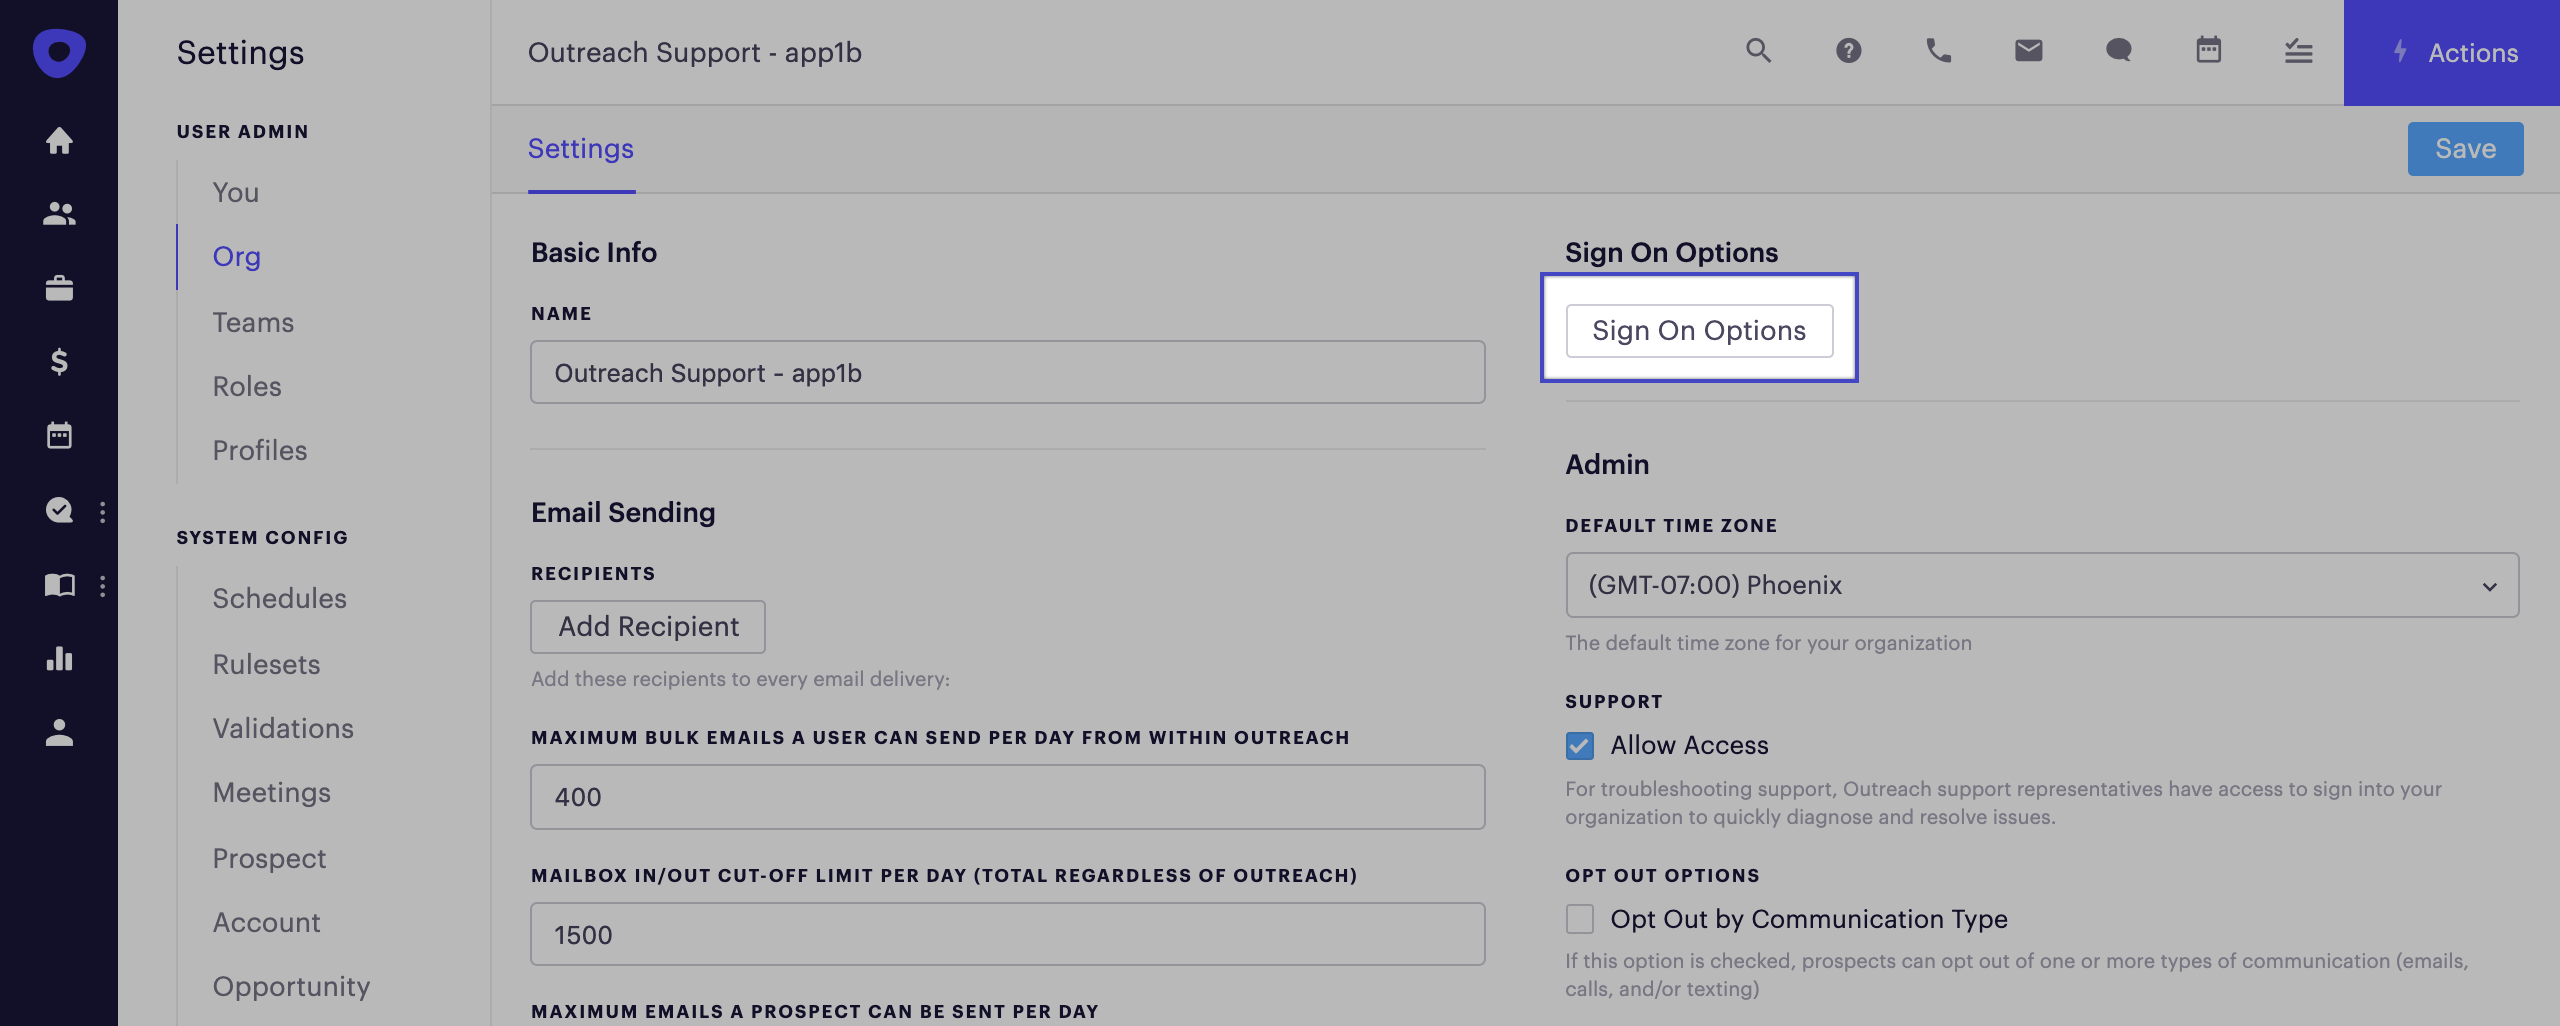Open the Accounts briefcase icon
Image resolution: width=2560 pixels, height=1026 pixels.
coord(59,288)
